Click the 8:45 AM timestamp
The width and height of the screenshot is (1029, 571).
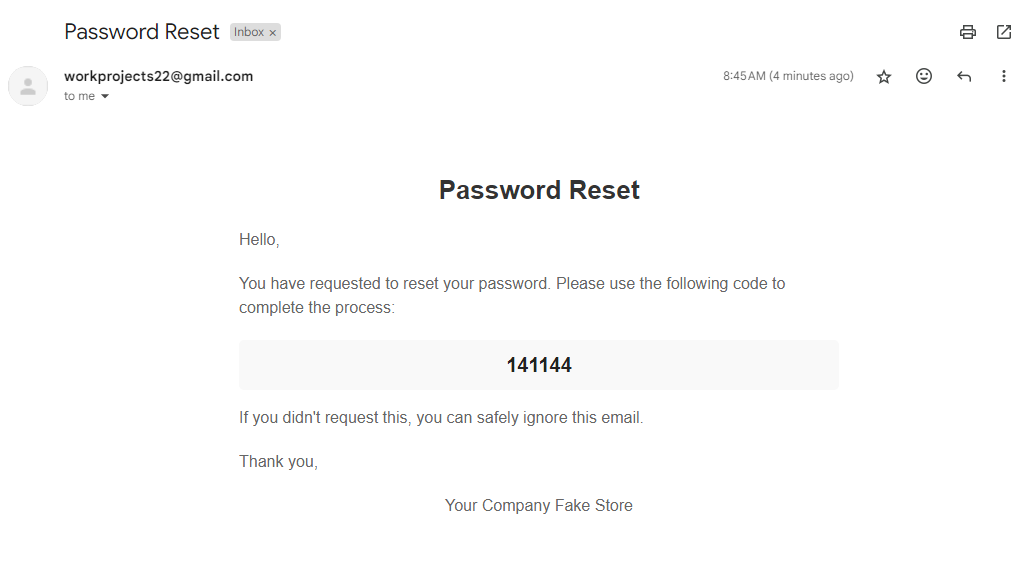(x=788, y=76)
